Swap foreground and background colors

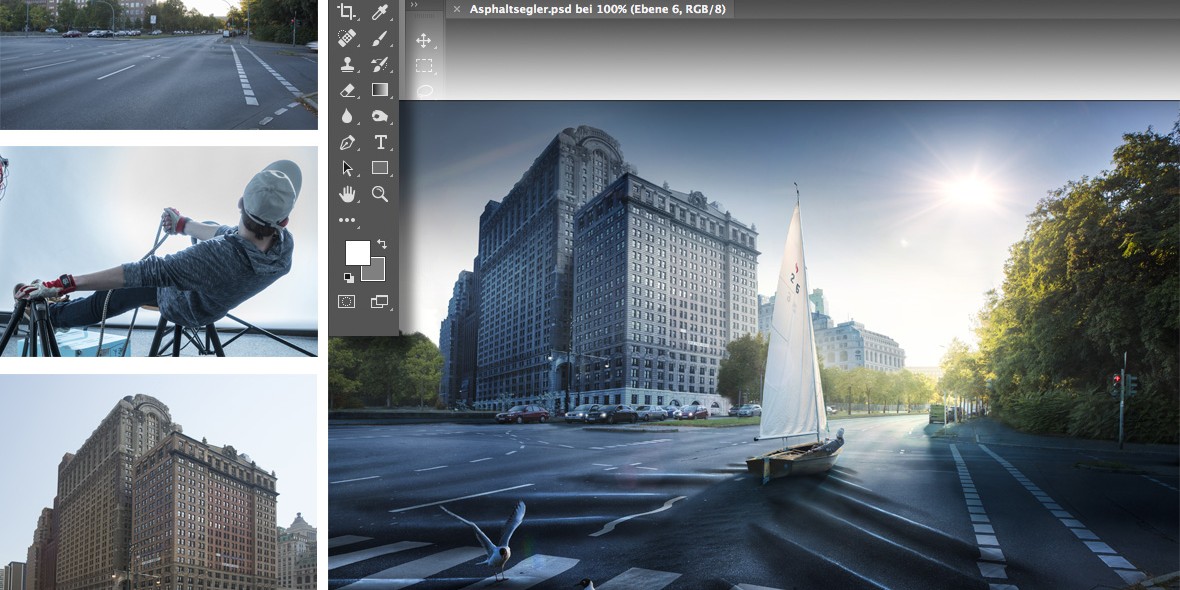pos(381,244)
